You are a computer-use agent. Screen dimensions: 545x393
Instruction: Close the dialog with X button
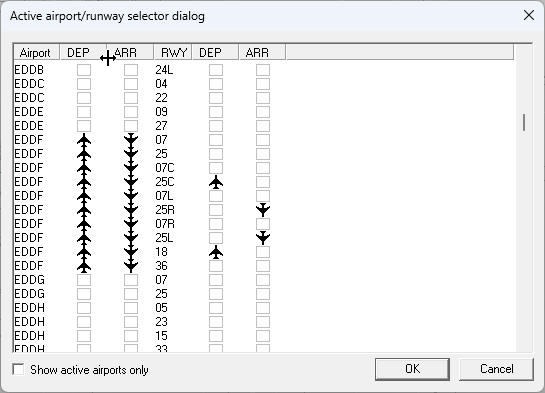529,15
